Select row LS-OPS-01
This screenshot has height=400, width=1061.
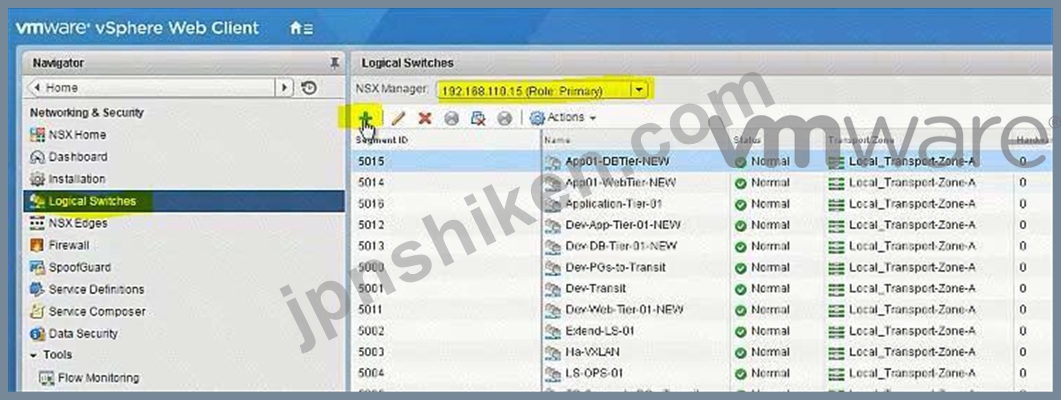pos(701,373)
